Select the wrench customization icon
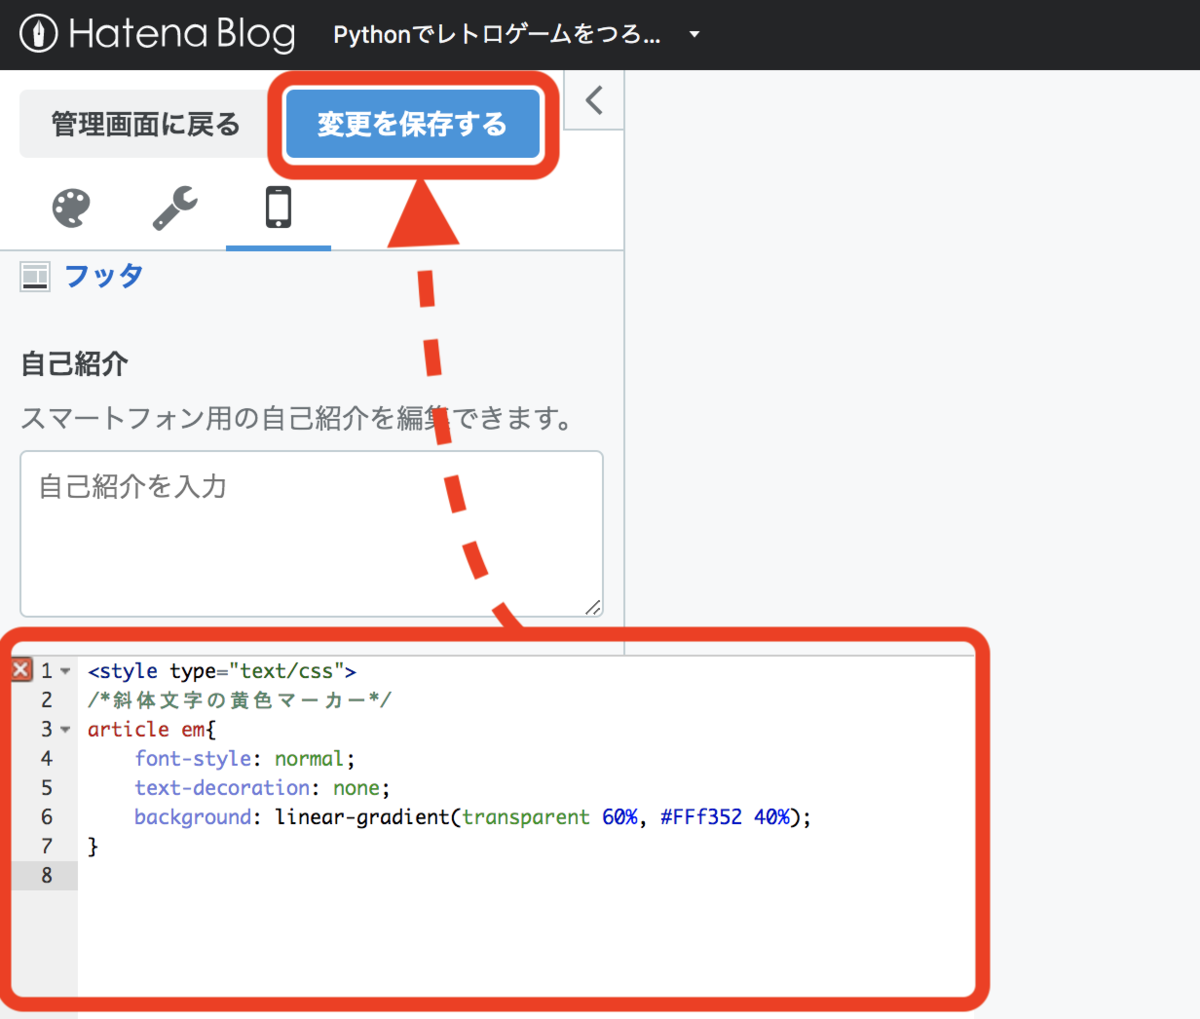This screenshot has height=1019, width=1200. pyautogui.click(x=173, y=208)
